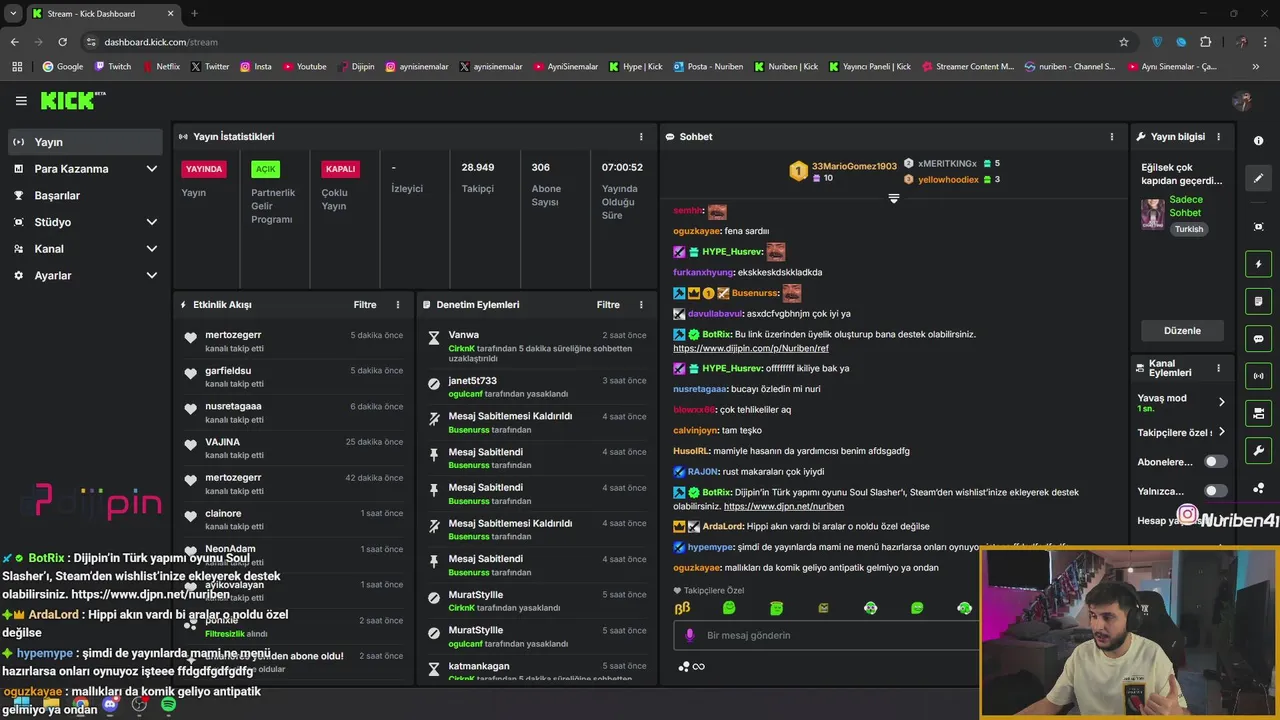Open three-dot menu of Sohbet panel
This screenshot has width=1280, height=720.
pos(1111,137)
